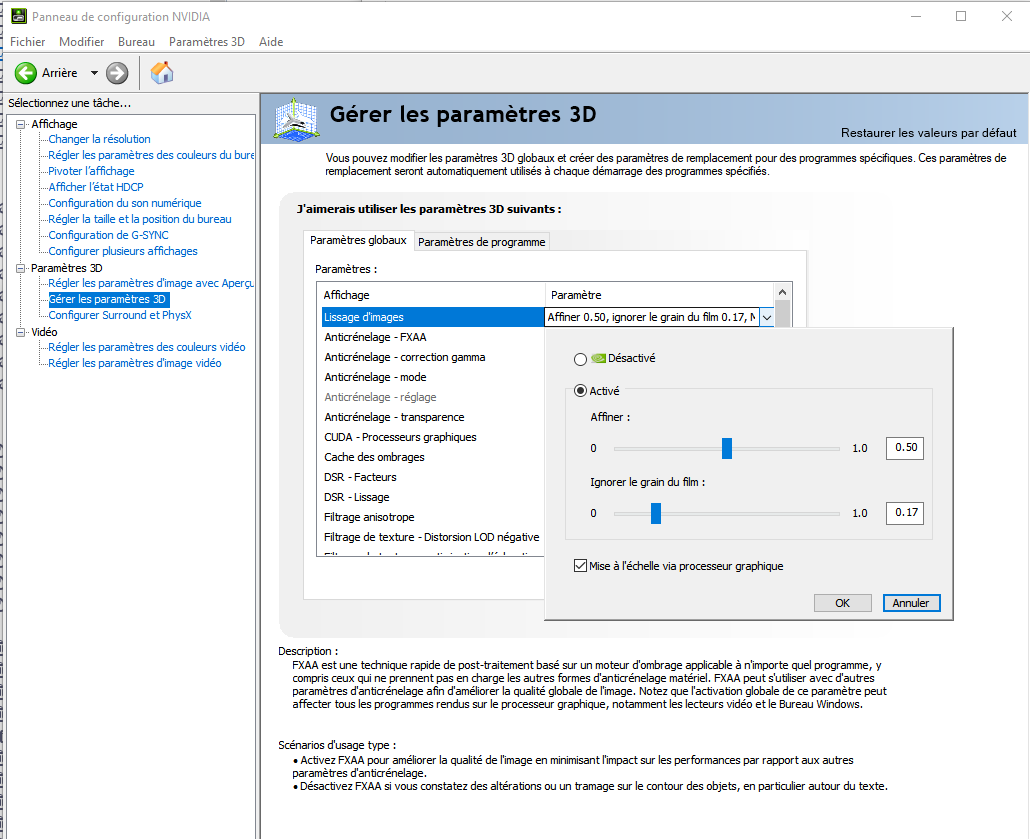The height and width of the screenshot is (839, 1030).
Task: Collapse the Vidéo tree section
Action: click(x=21, y=332)
